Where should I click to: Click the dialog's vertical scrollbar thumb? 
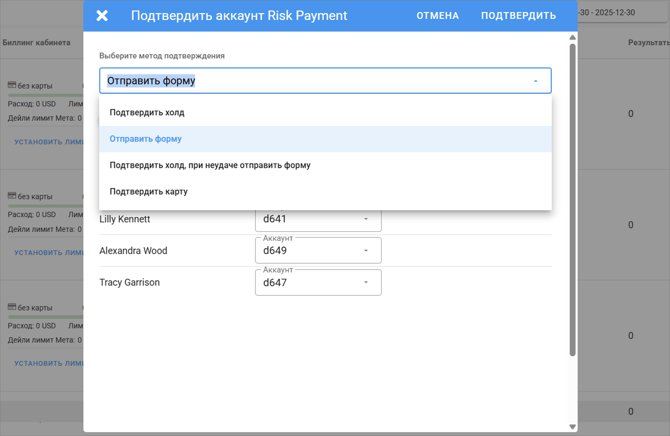click(573, 200)
